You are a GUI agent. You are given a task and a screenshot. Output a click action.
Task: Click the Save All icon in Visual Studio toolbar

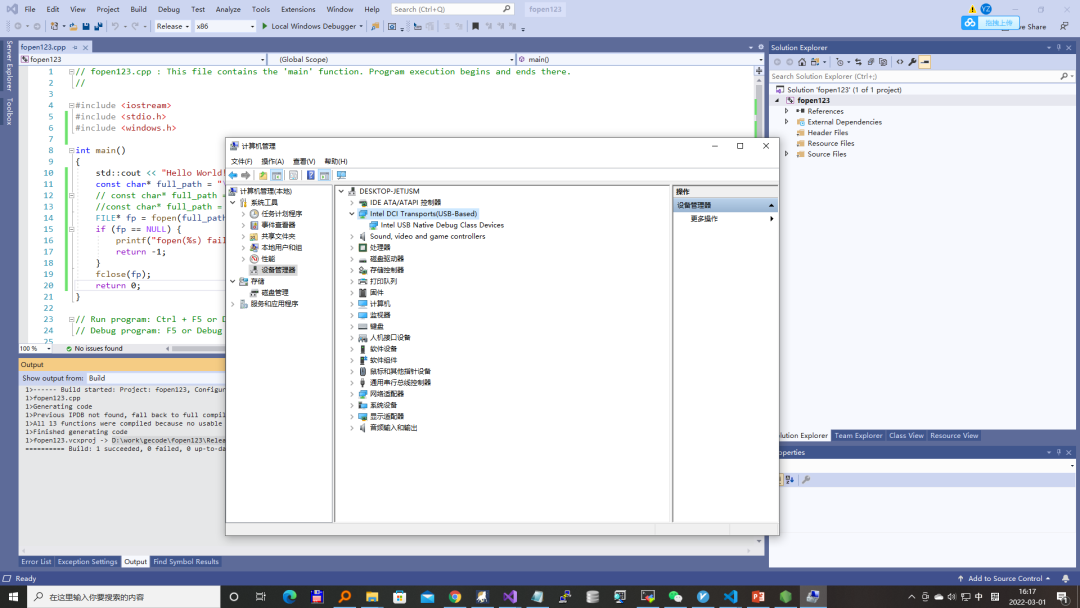[98, 26]
